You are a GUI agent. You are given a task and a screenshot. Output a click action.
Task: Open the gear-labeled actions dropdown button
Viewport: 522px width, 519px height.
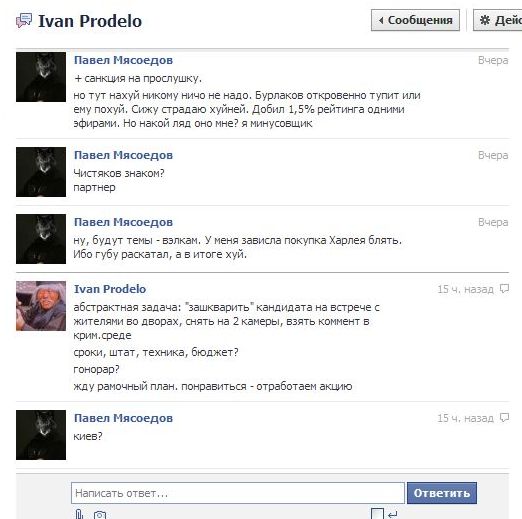coord(498,20)
